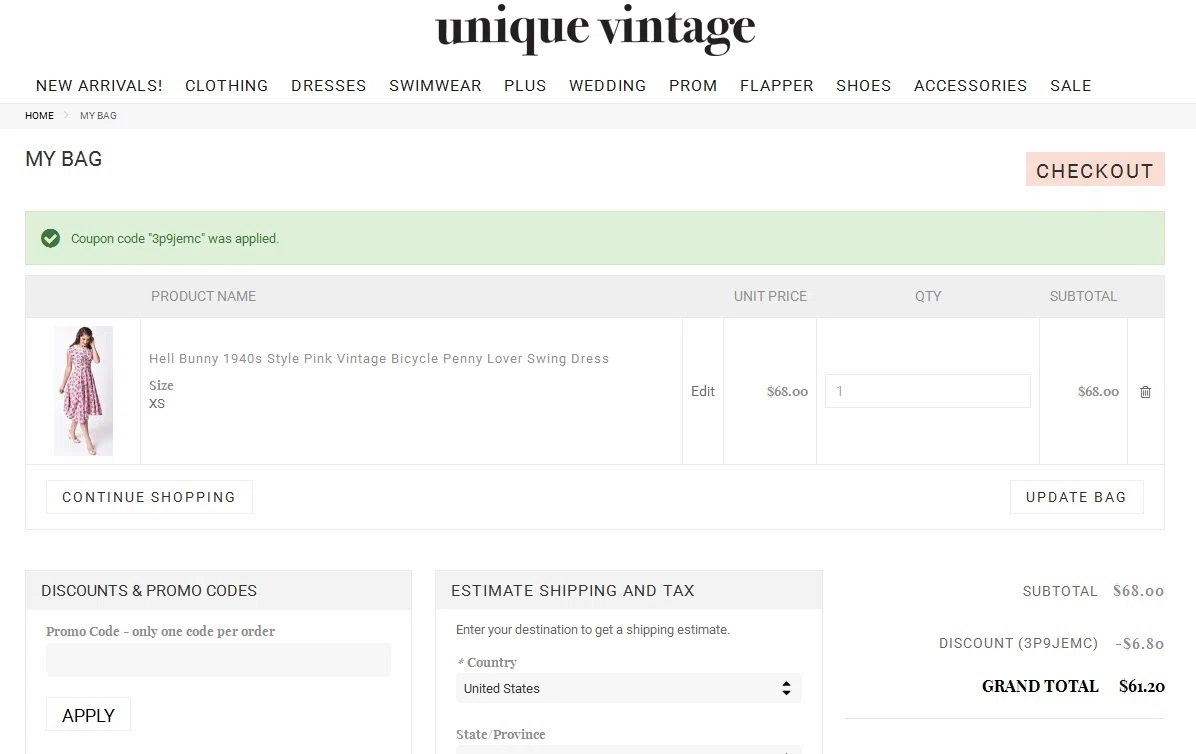Click the Product Name column header
Image resolution: width=1196 pixels, height=754 pixels.
pyautogui.click(x=204, y=296)
